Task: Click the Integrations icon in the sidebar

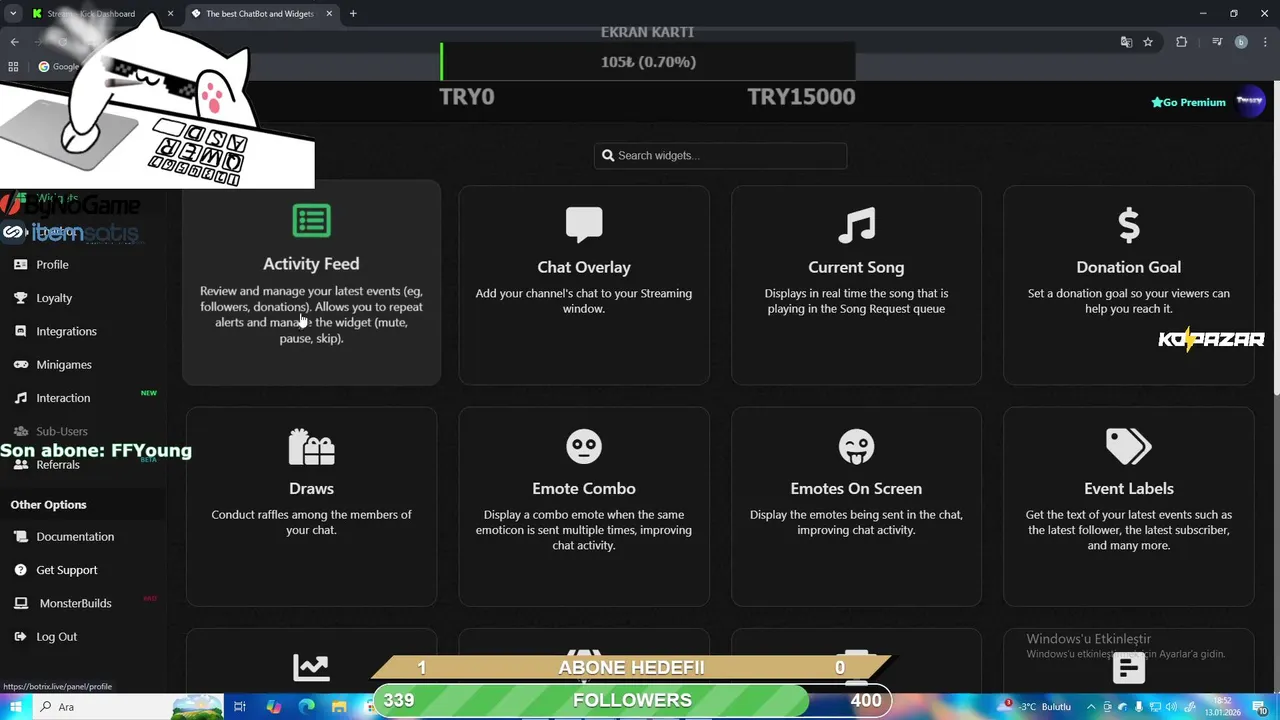Action: pos(20,331)
